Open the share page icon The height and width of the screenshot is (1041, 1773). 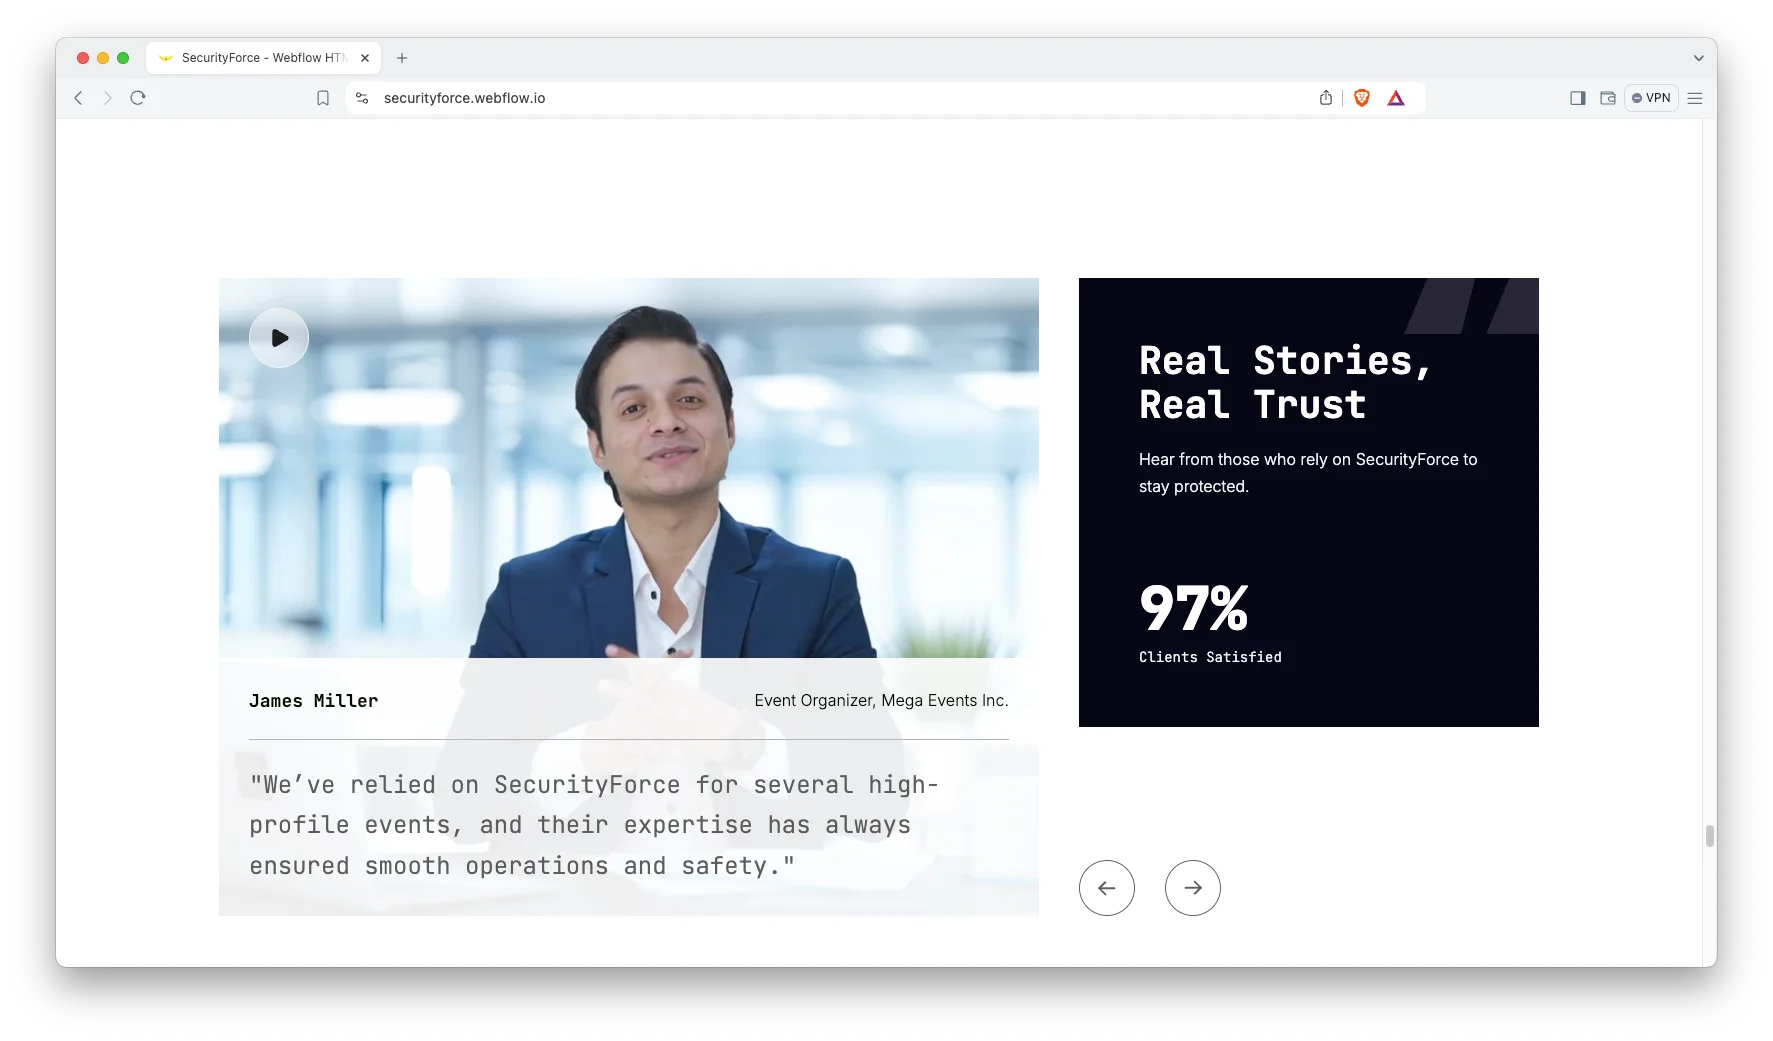pos(1326,98)
